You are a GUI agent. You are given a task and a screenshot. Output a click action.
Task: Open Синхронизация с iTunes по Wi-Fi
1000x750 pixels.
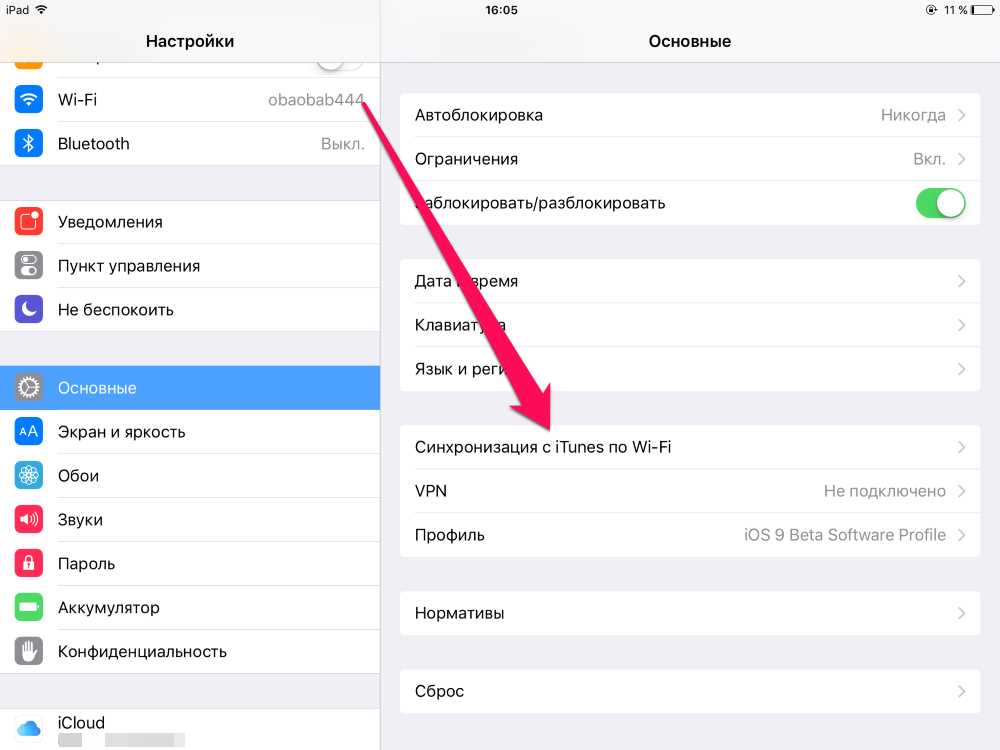(690, 447)
